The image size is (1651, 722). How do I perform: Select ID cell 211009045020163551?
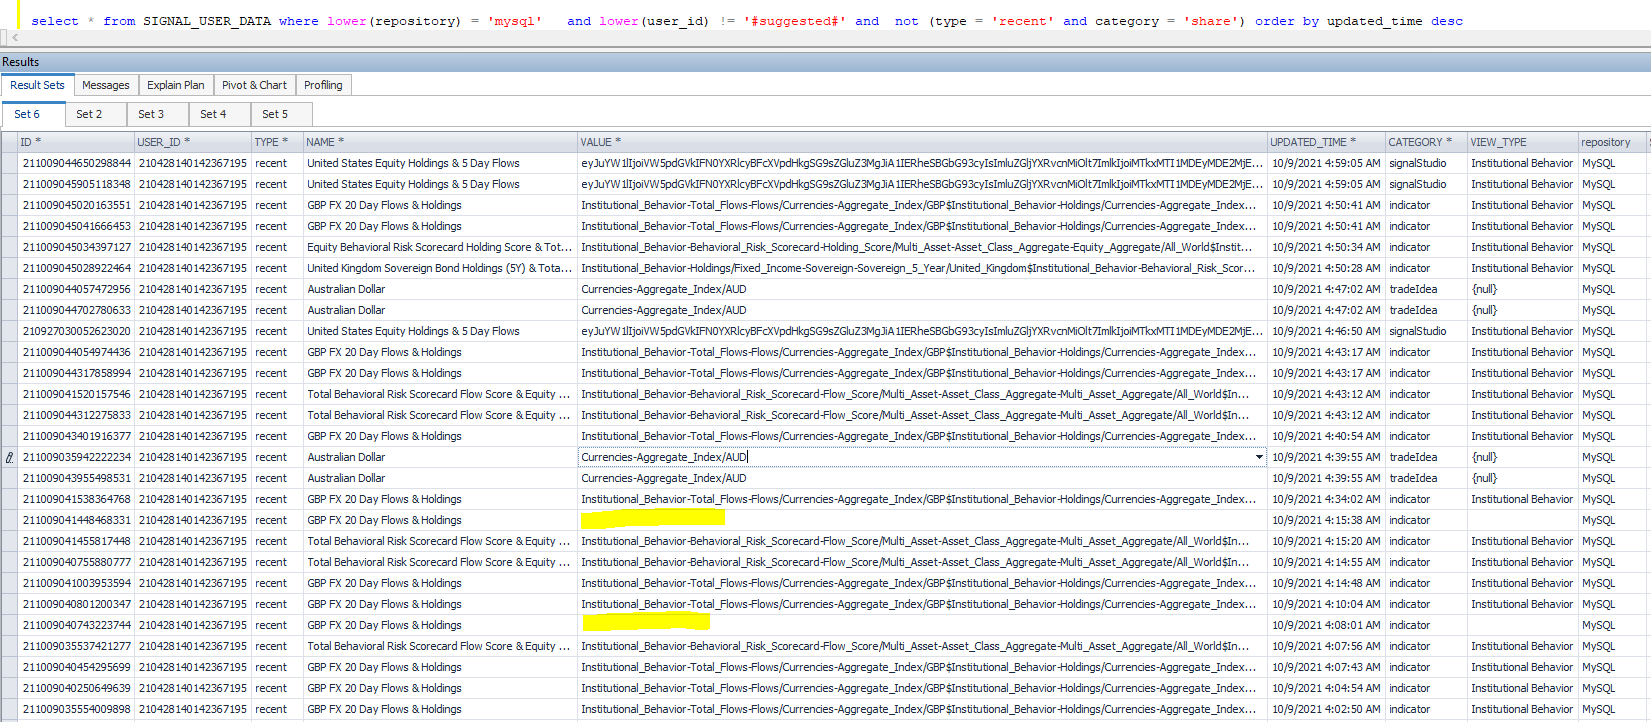point(77,205)
